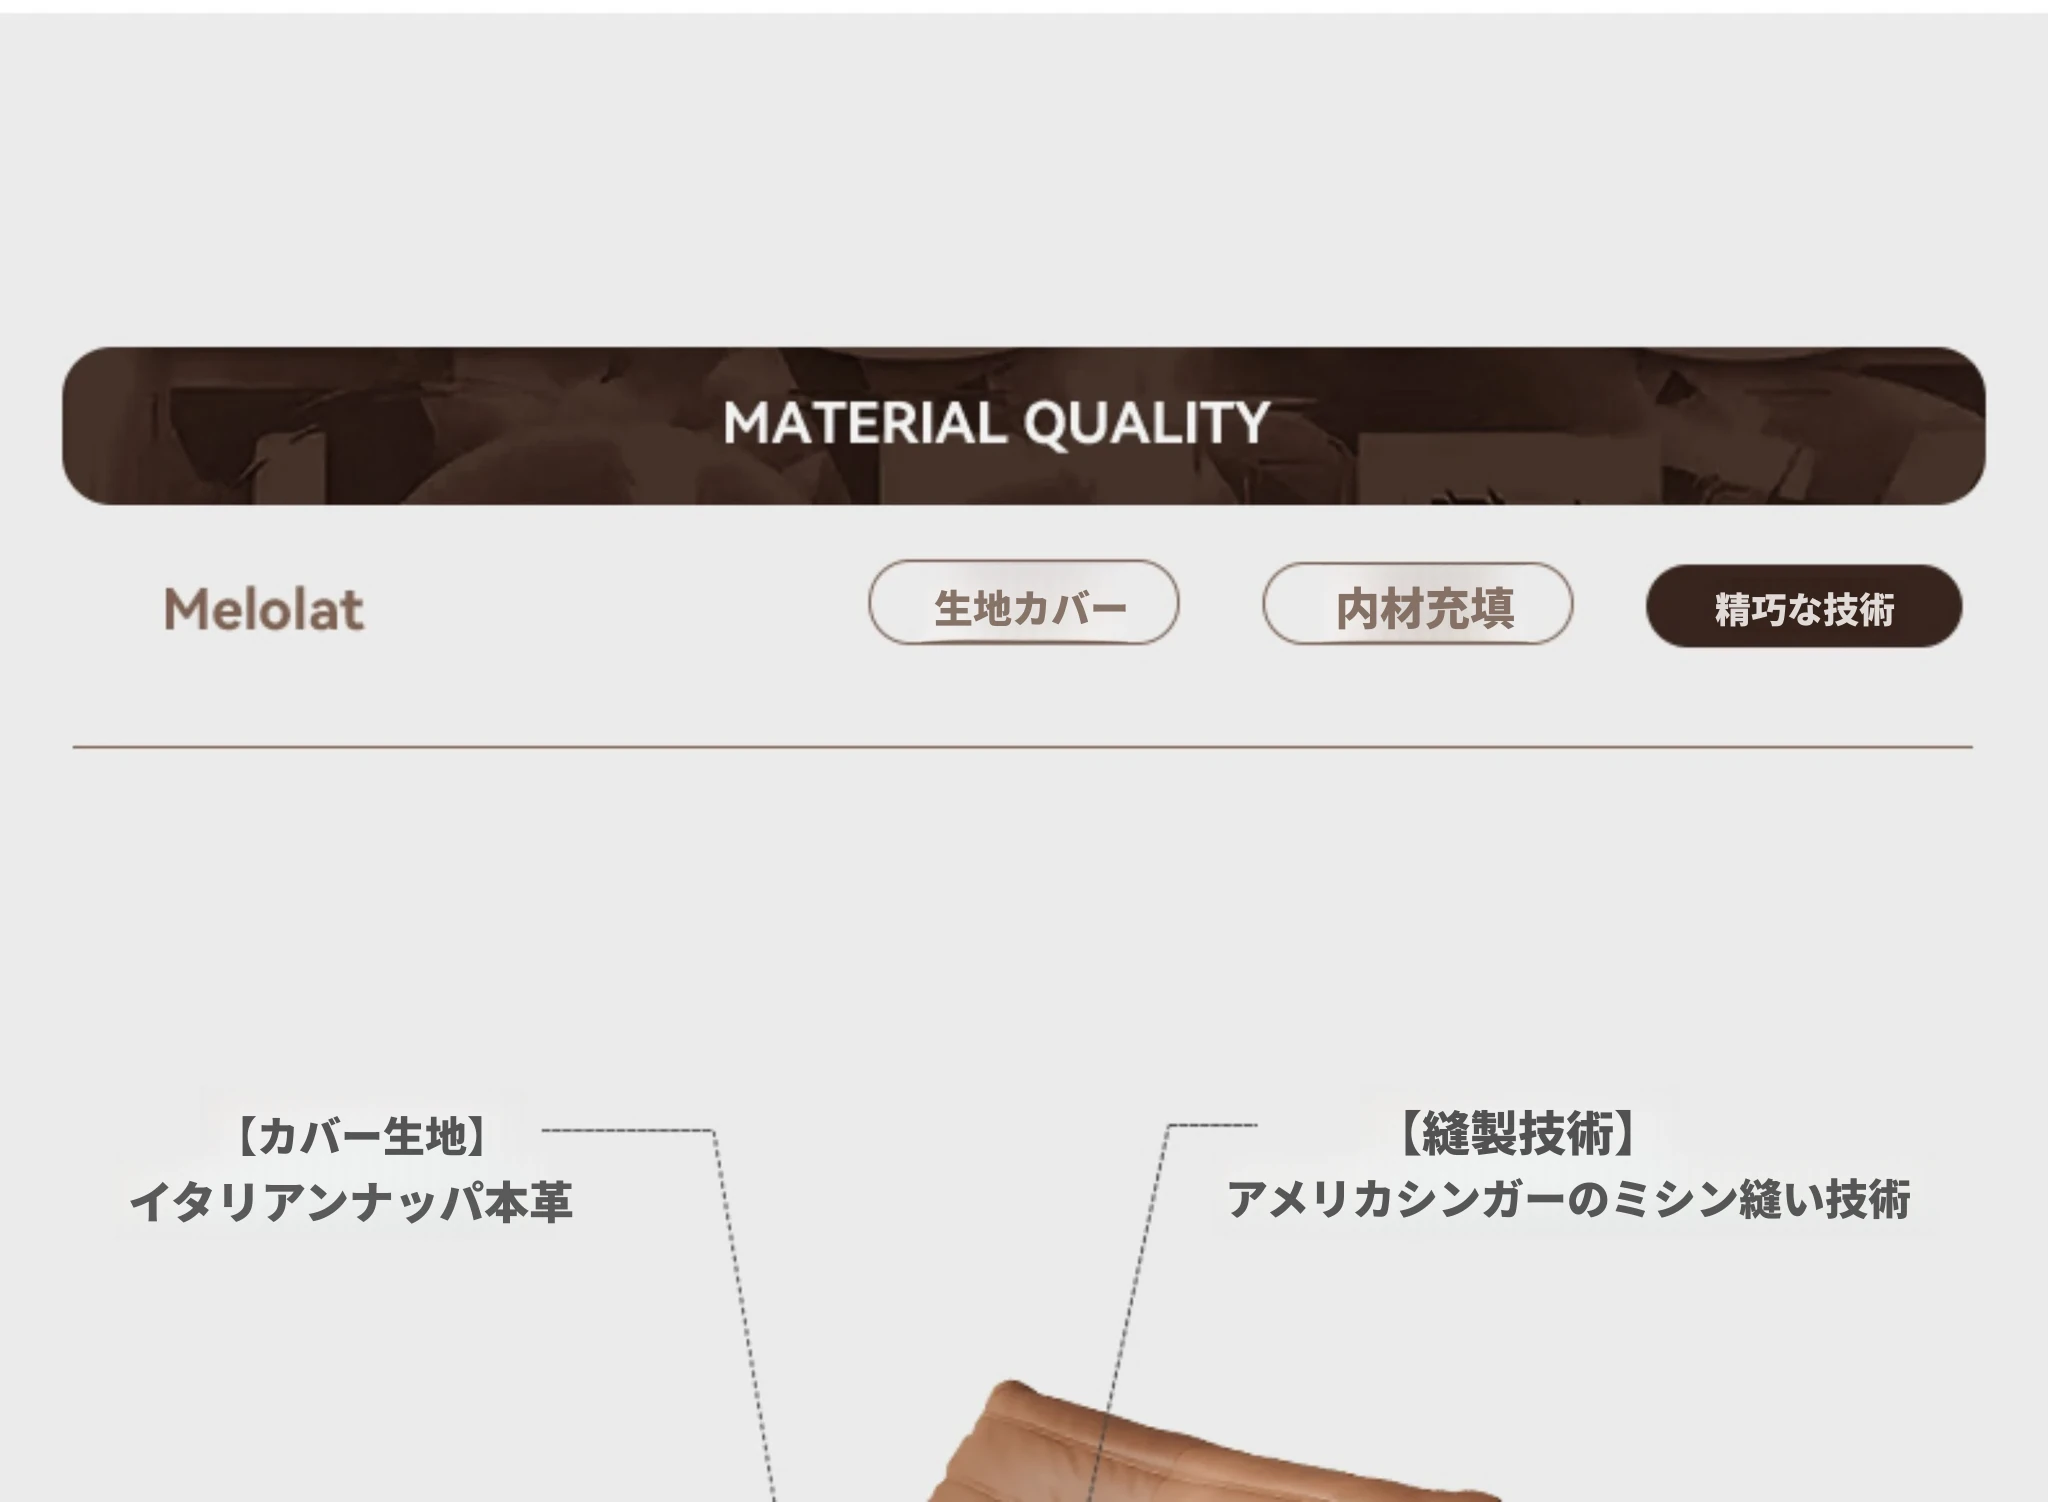Click horizontal dashed line beside カバー生地 label

click(x=627, y=1130)
